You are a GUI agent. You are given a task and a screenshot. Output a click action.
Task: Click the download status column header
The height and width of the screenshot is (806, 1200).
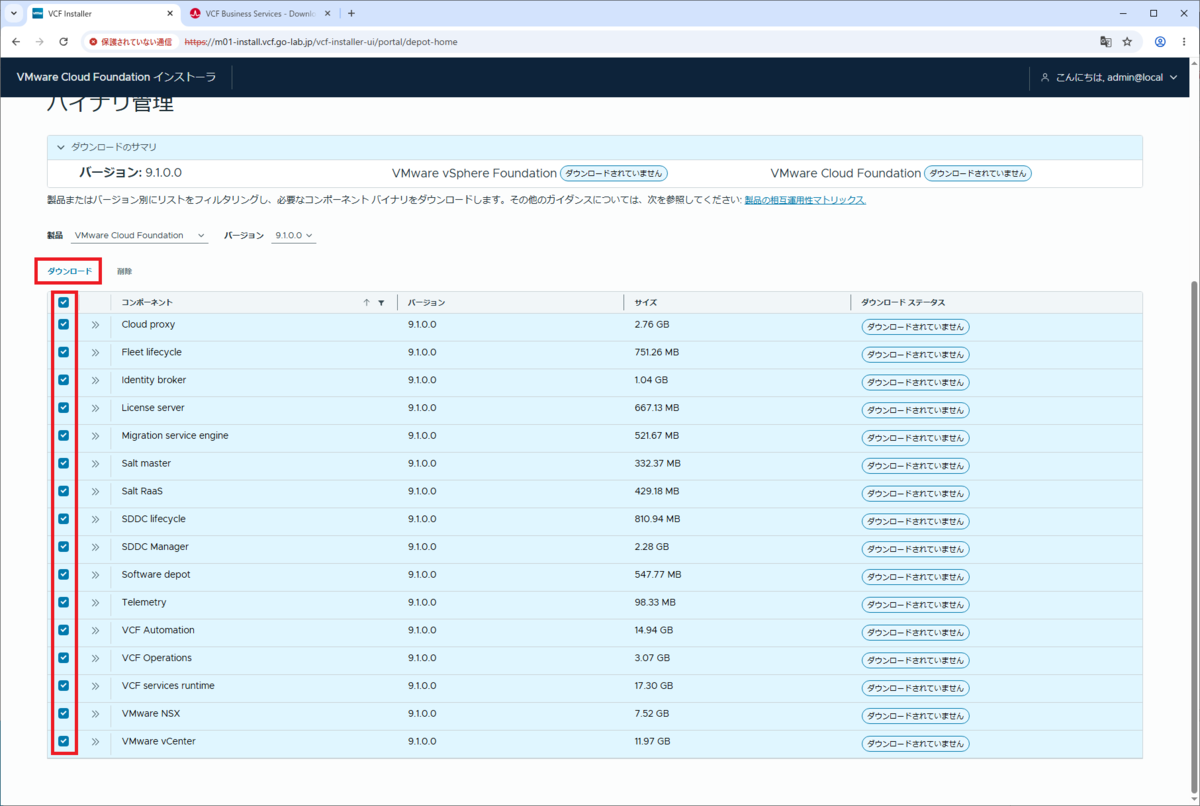point(903,302)
